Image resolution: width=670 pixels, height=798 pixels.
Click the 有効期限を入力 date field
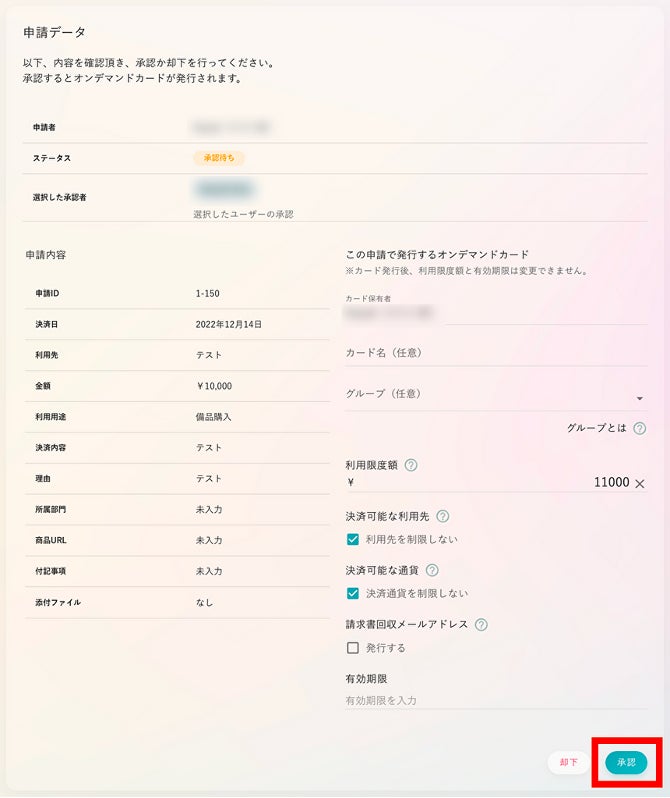click(496, 701)
